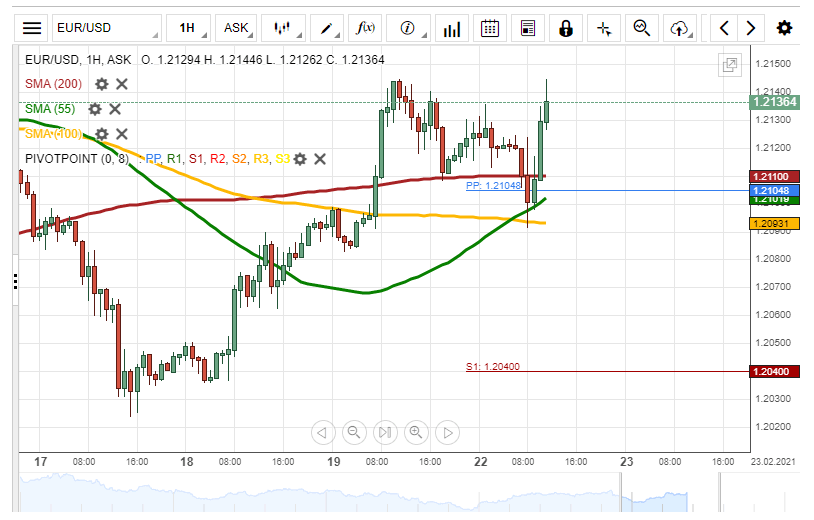
Task: Click the bar chart volume icon
Action: pos(452,28)
